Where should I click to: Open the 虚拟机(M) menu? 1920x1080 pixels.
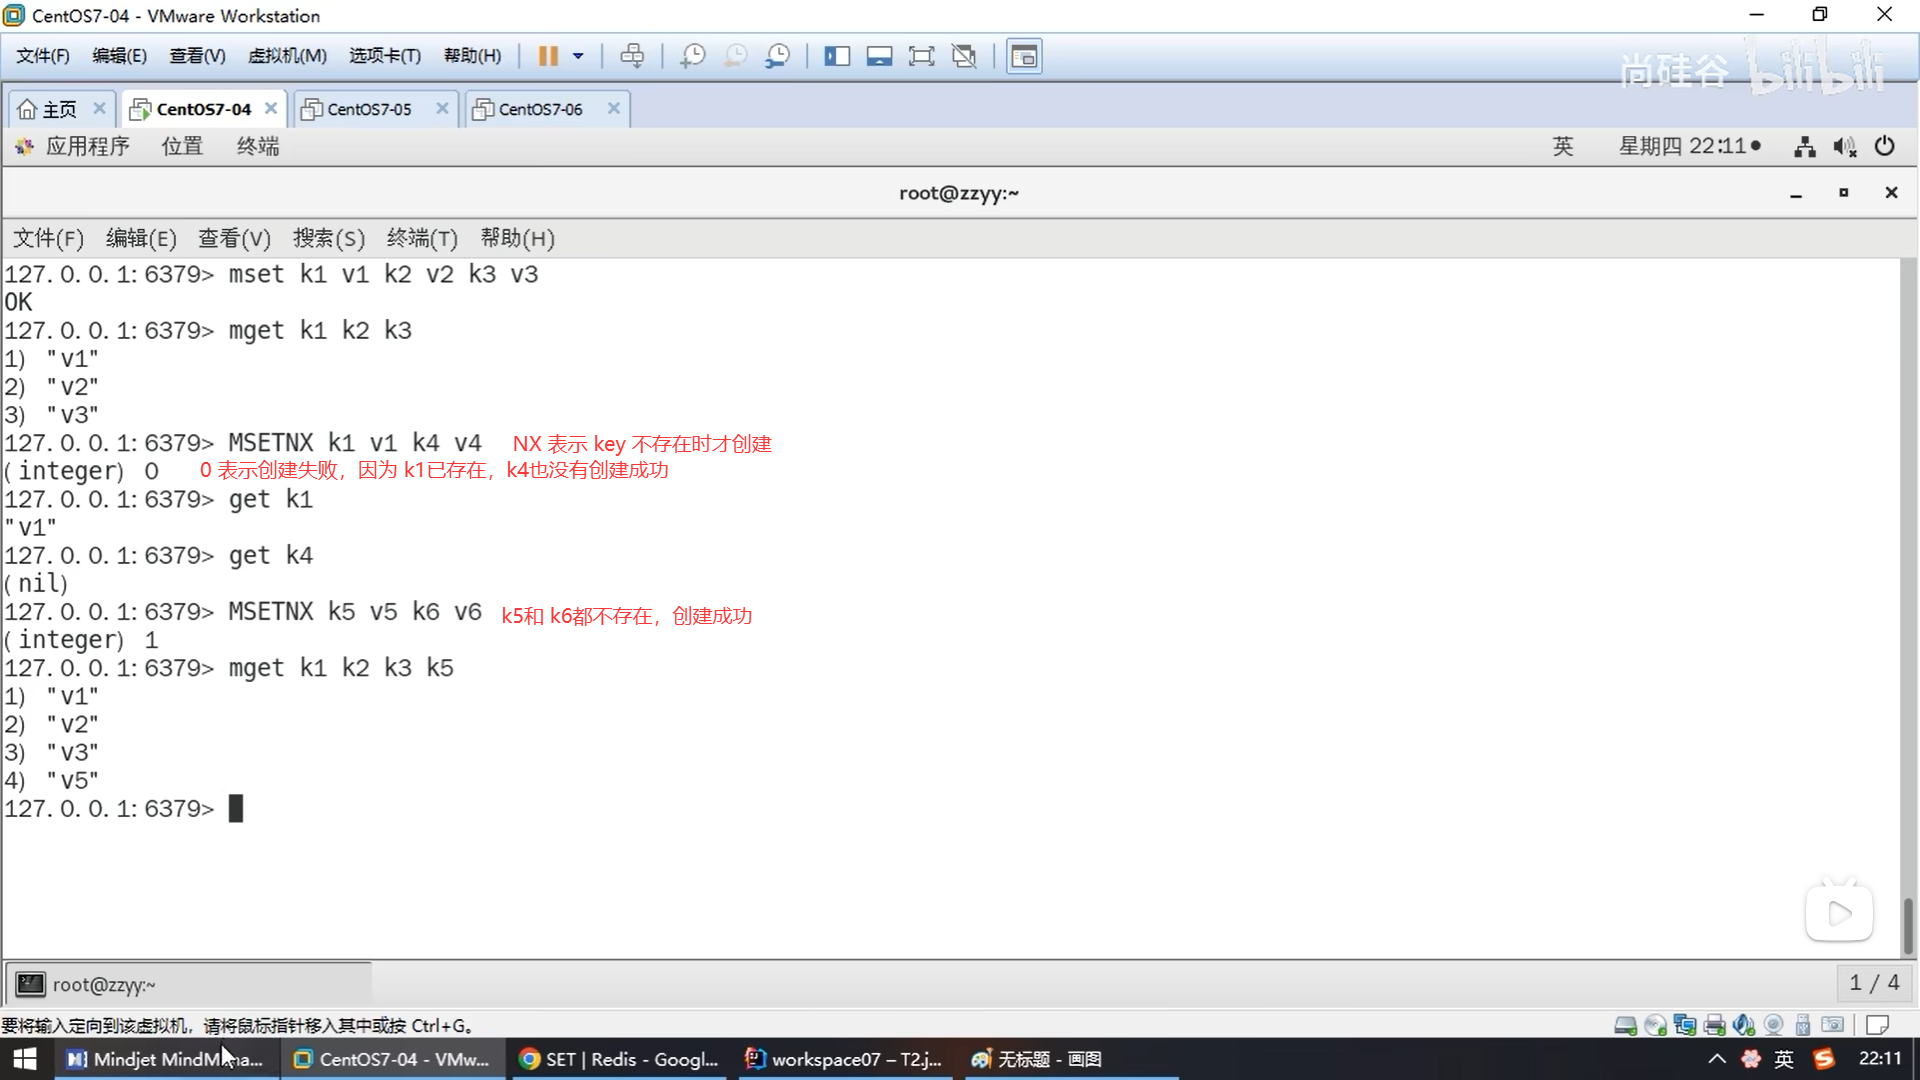tap(287, 56)
